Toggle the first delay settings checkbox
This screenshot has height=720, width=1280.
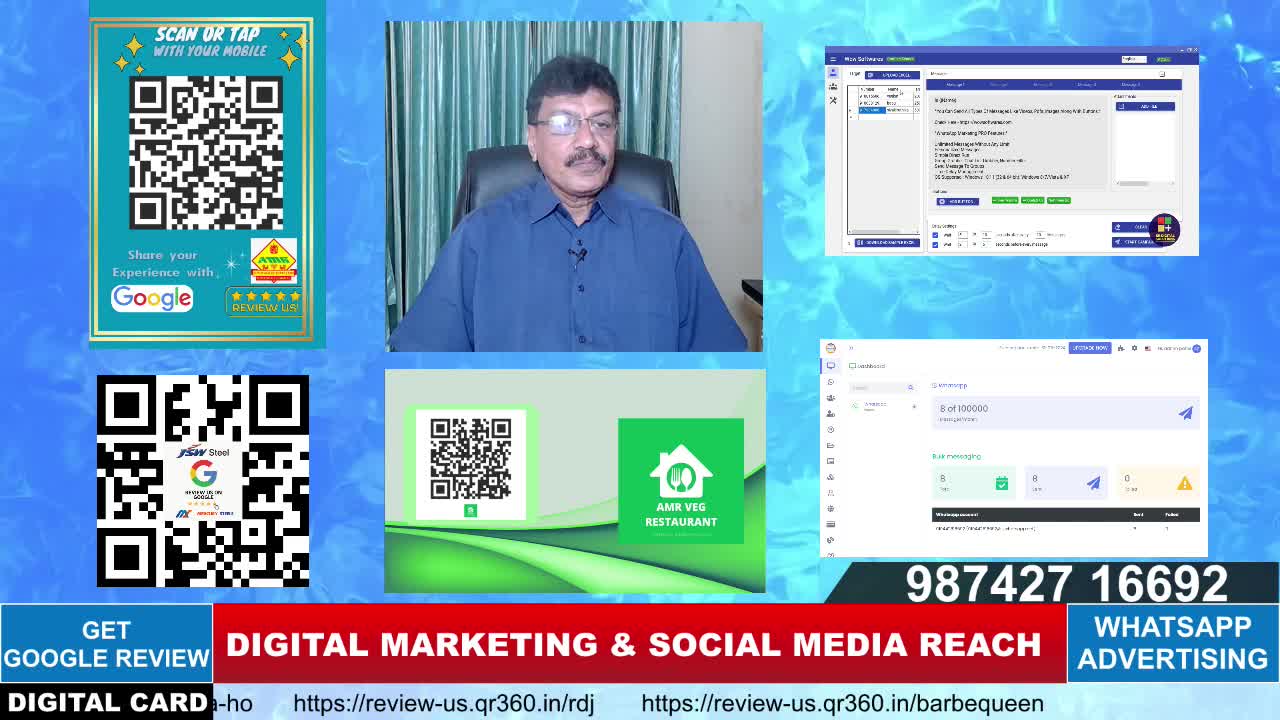[x=936, y=235]
